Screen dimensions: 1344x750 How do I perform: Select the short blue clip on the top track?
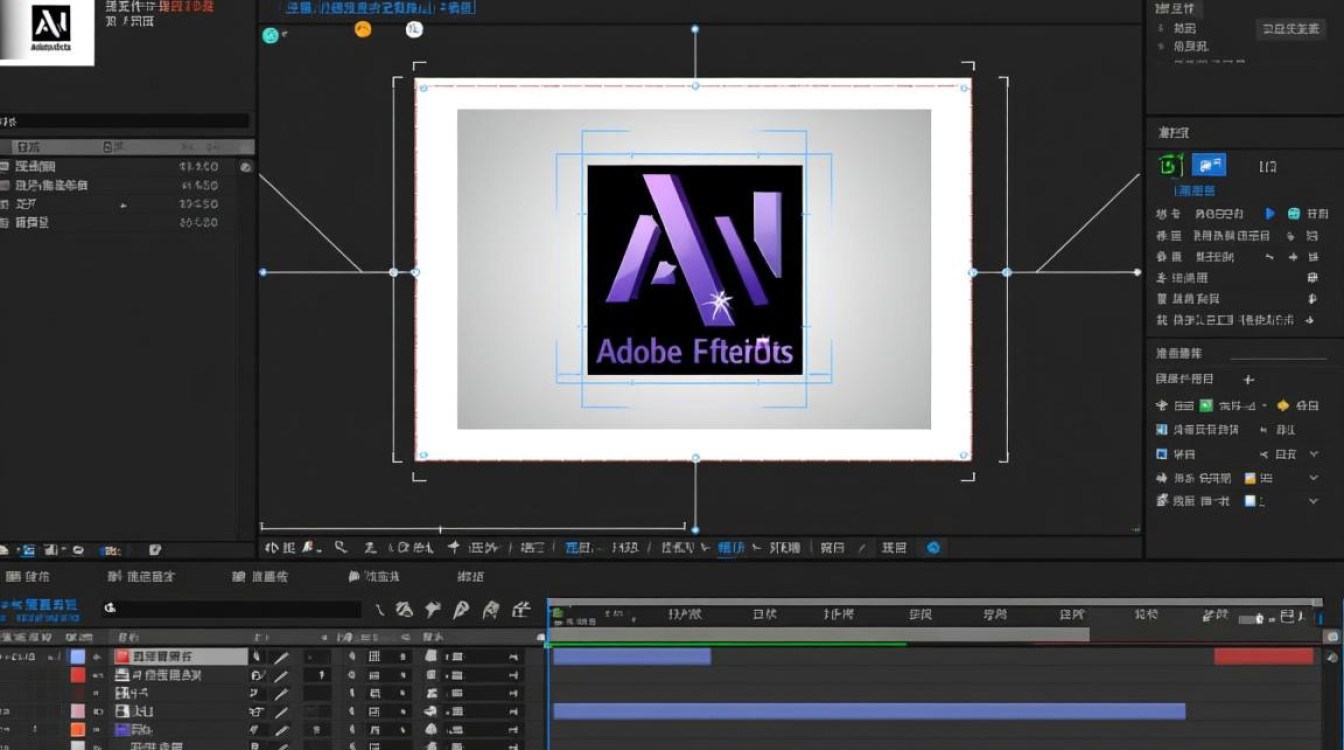point(632,657)
